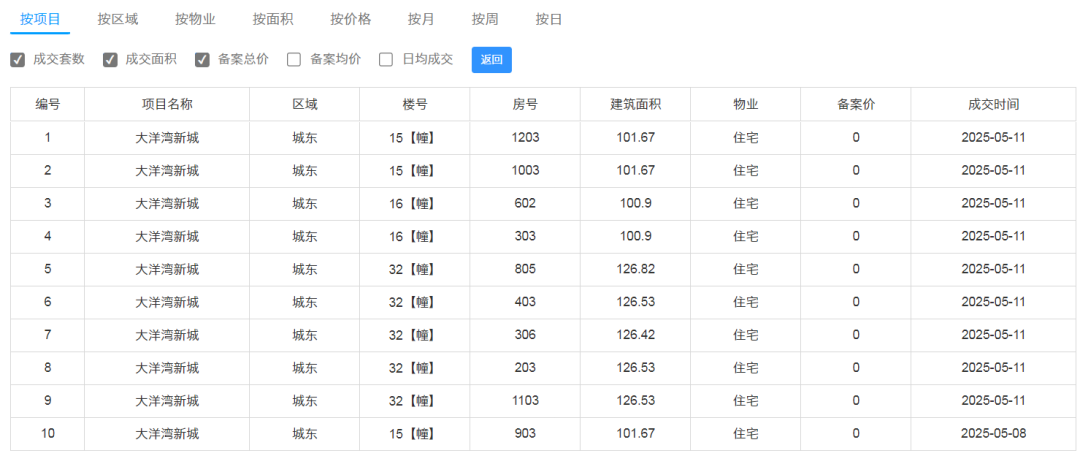Select the 按周 tab
1080x456 pixels.
(x=485, y=19)
